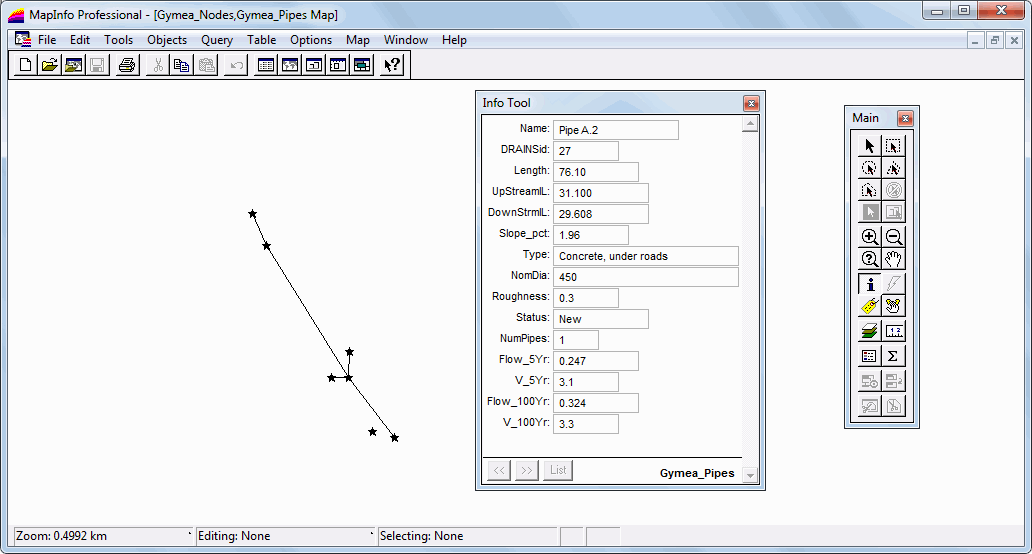The height and width of the screenshot is (554, 1032).
Task: Open Layer Control from Main toolbar
Action: click(869, 331)
